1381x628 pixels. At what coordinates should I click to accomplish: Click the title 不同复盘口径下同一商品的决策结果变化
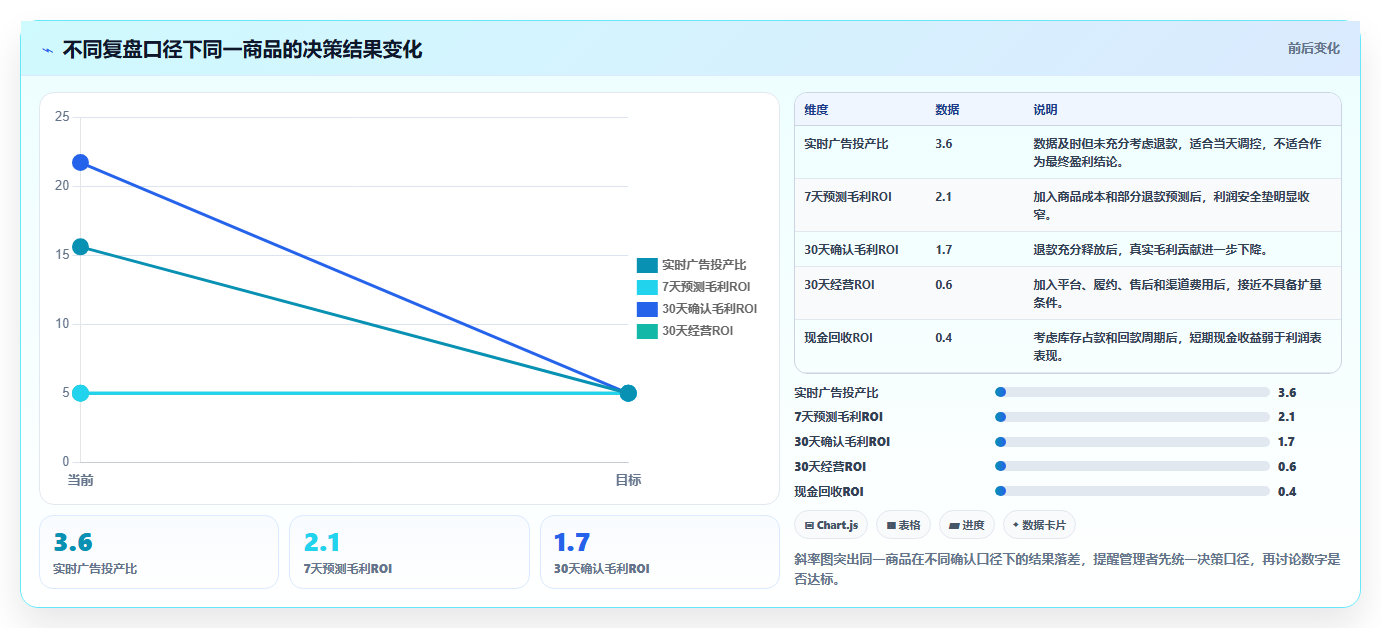[x=242, y=50]
